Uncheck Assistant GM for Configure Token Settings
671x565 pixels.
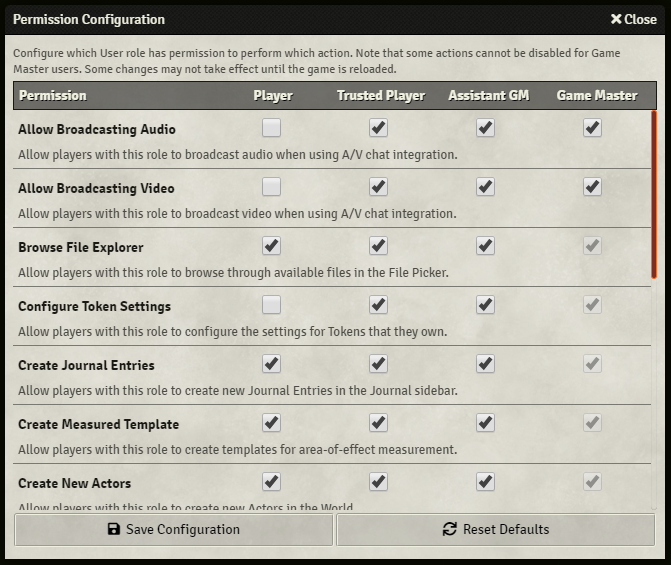pyautogui.click(x=485, y=305)
